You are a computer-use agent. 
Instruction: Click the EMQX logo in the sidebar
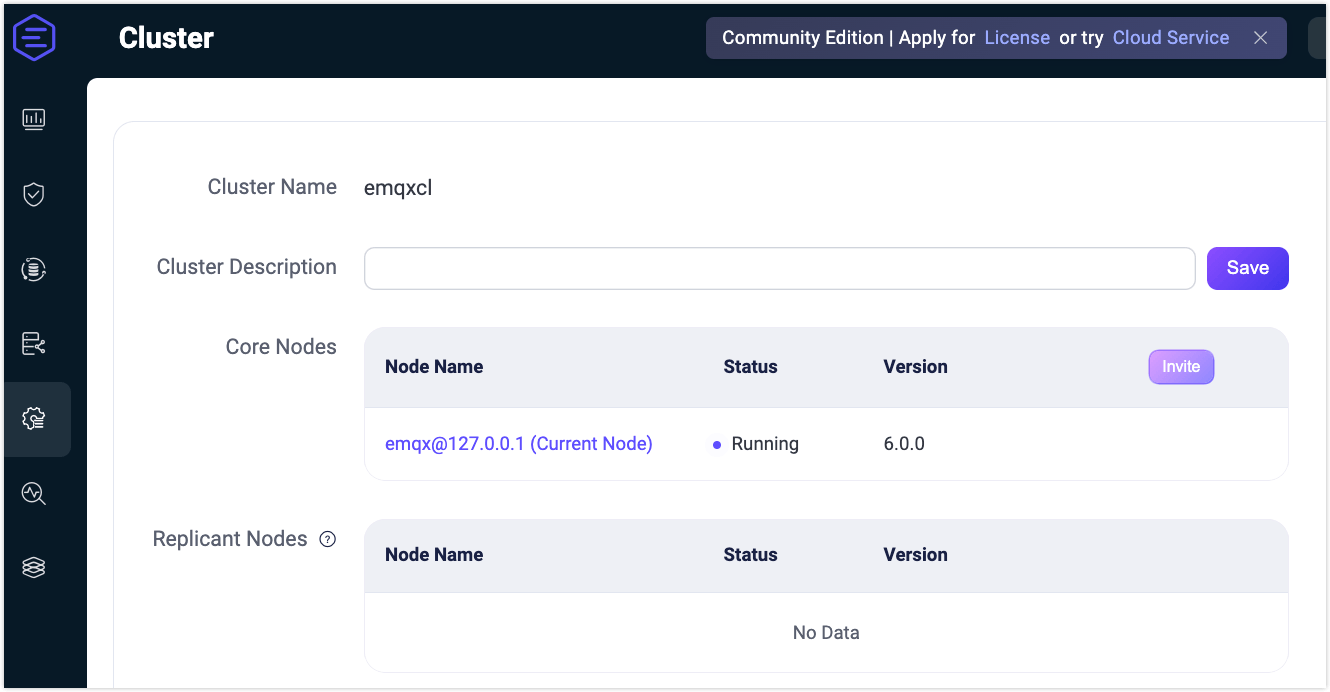pos(34,38)
